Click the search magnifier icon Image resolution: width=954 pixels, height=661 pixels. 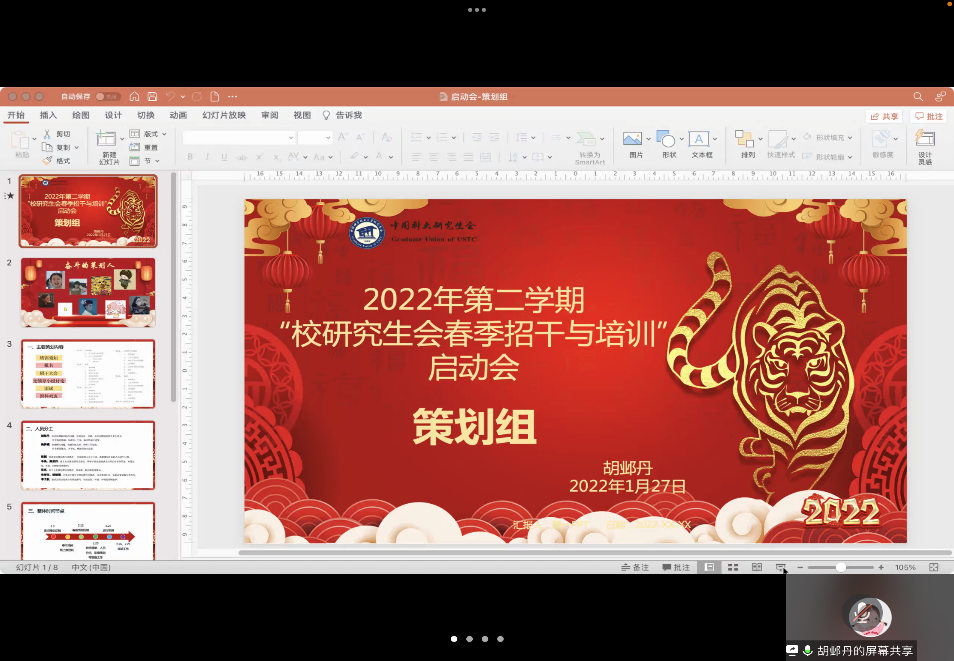coord(918,96)
